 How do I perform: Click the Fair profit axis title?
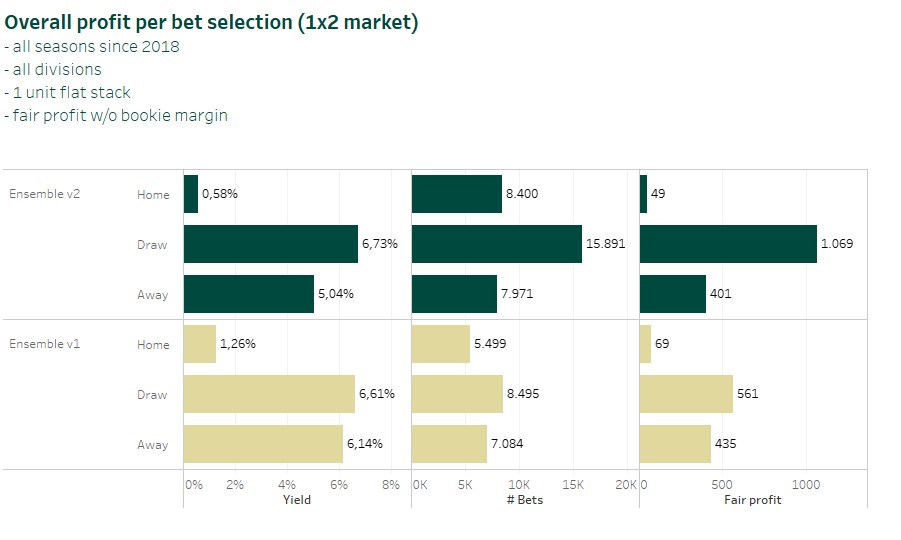752,500
